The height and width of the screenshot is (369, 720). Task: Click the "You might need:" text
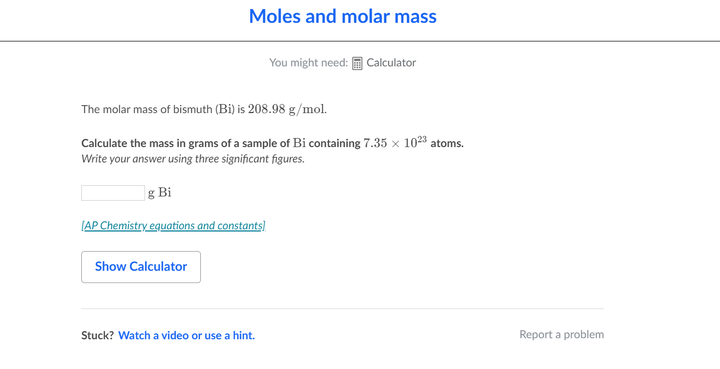pyautogui.click(x=309, y=63)
